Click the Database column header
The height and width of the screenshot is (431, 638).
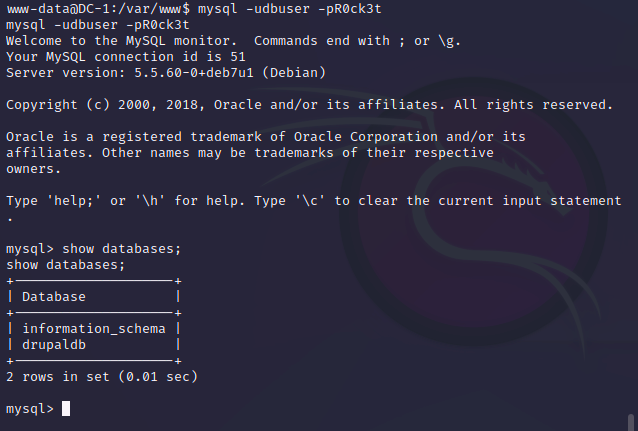pos(54,297)
